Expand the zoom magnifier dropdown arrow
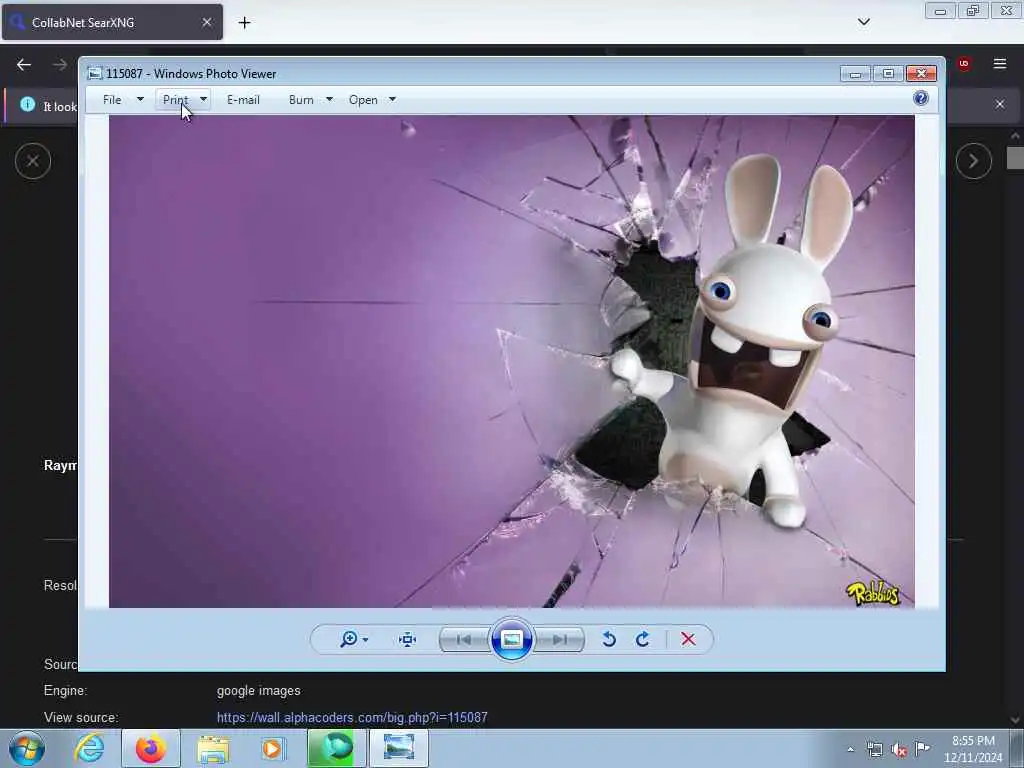The image size is (1024, 768). [x=366, y=639]
